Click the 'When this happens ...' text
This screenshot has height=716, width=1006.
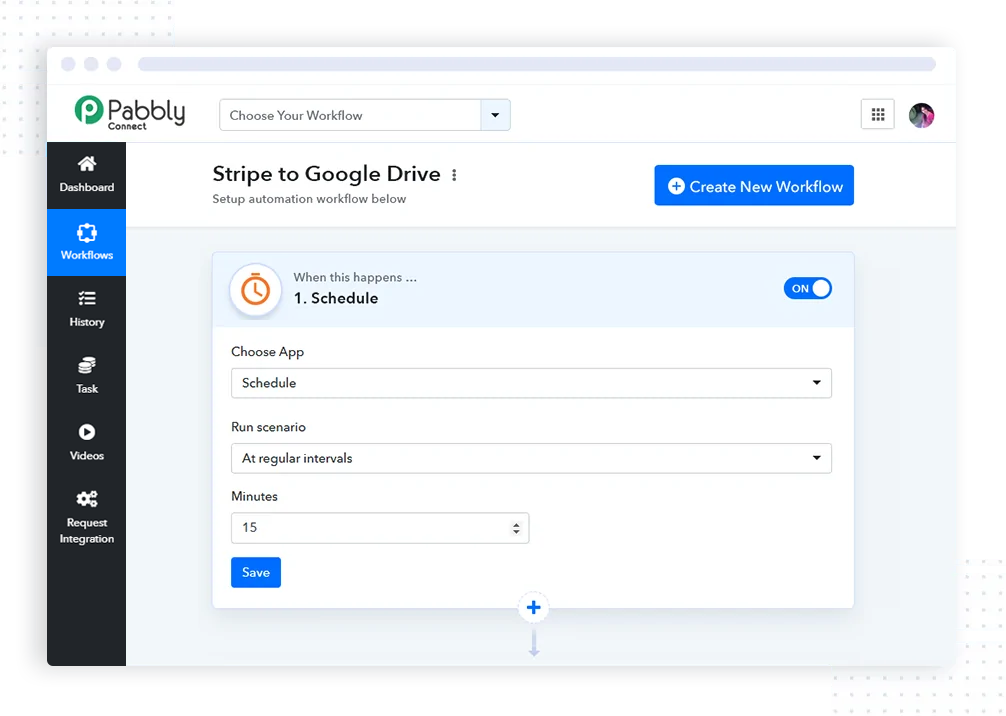(355, 277)
